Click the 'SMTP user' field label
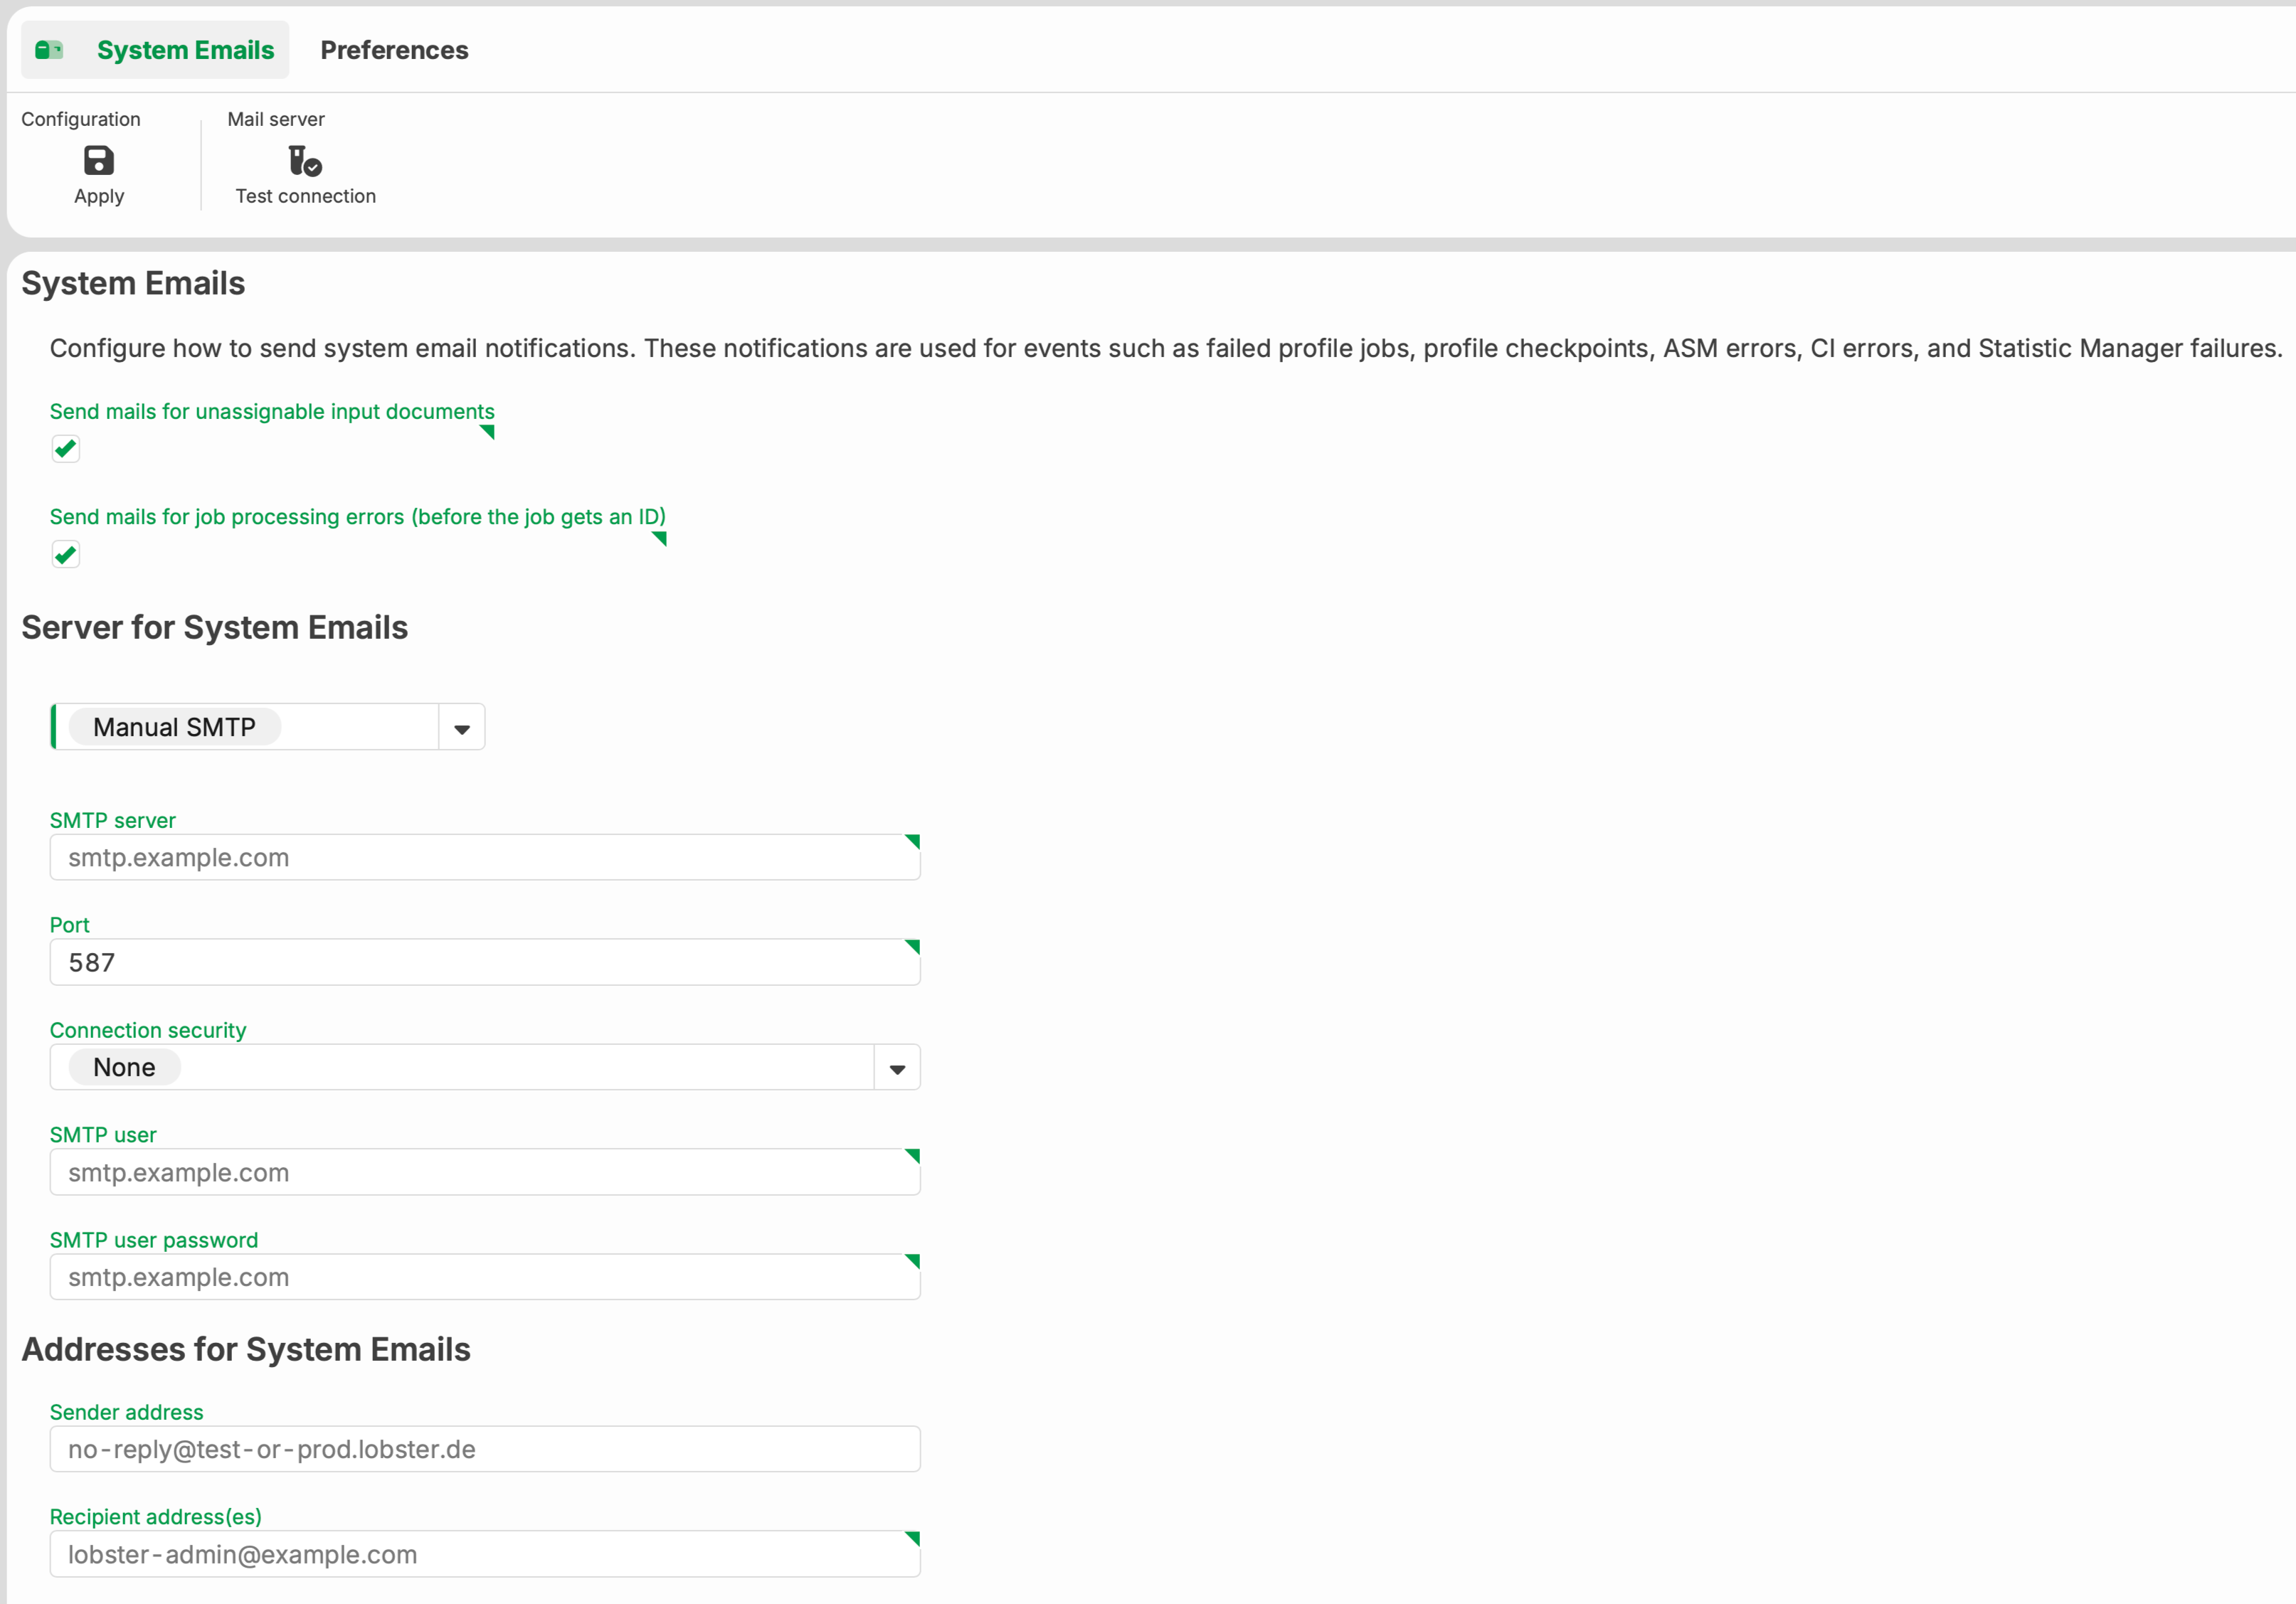The height and width of the screenshot is (1604, 2296). (103, 1135)
